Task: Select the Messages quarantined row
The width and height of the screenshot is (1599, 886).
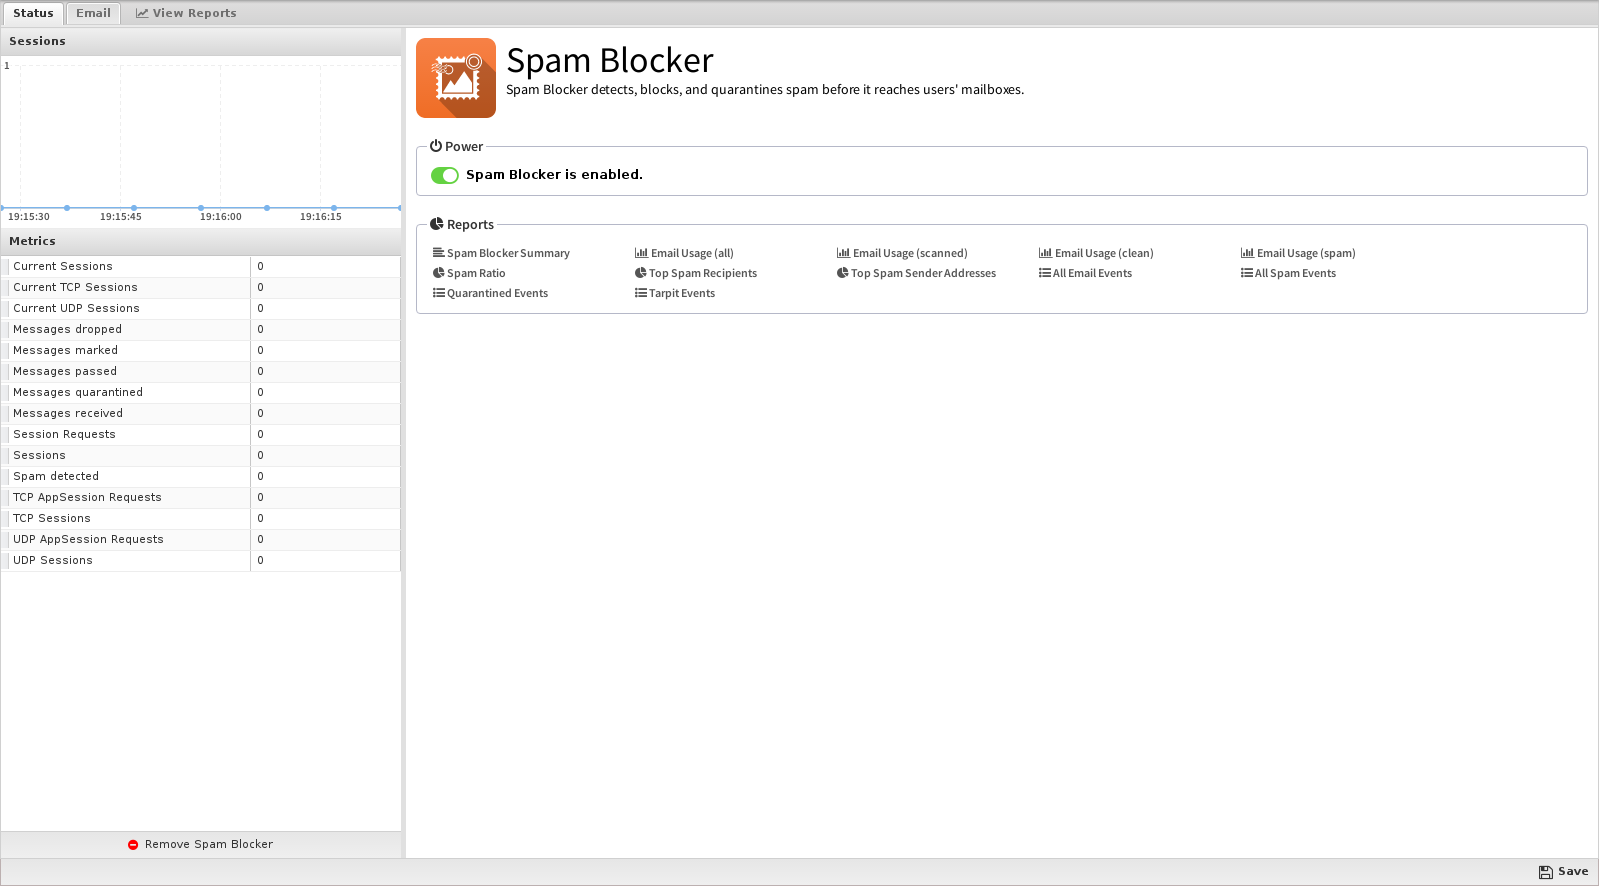Action: click(x=201, y=392)
